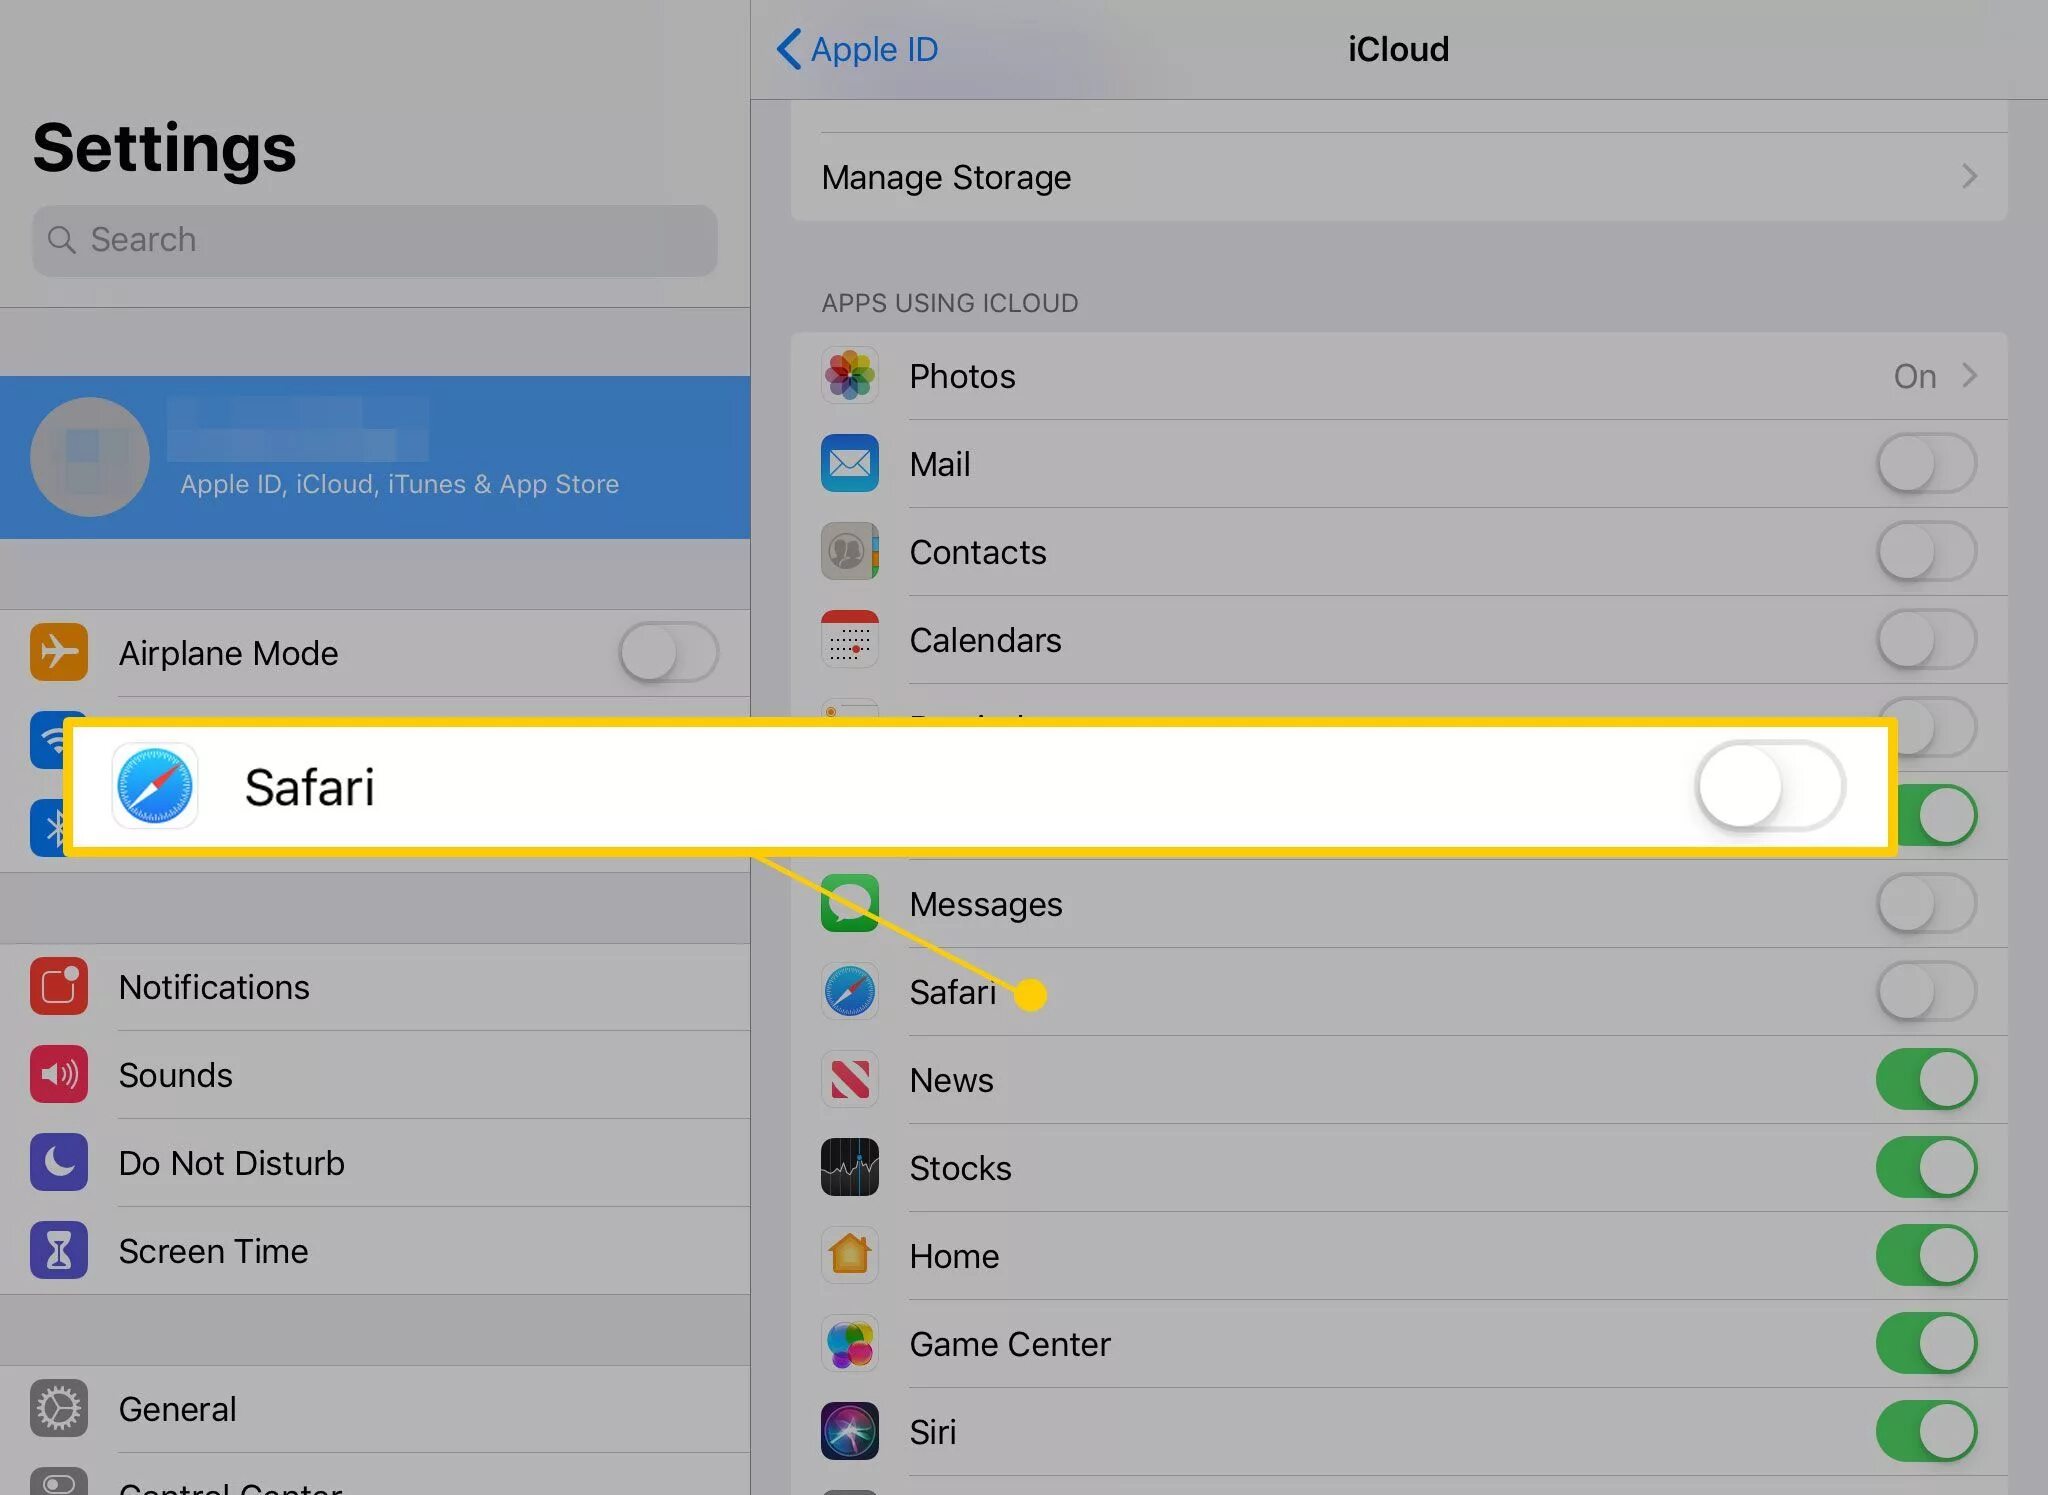Click the Siri icon
This screenshot has width=2048, height=1495.
849,1432
